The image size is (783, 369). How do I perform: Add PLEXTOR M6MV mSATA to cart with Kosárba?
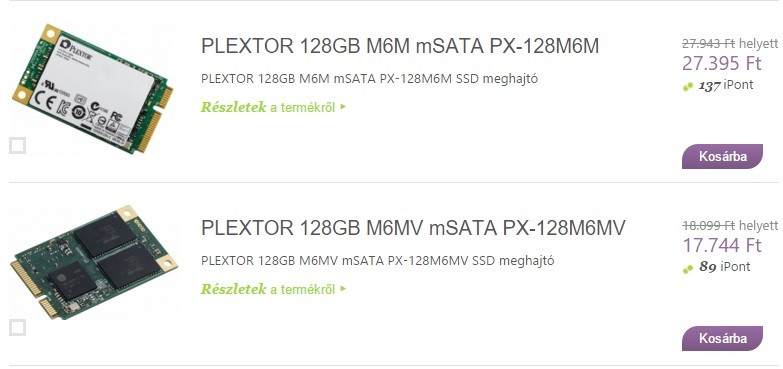722,338
